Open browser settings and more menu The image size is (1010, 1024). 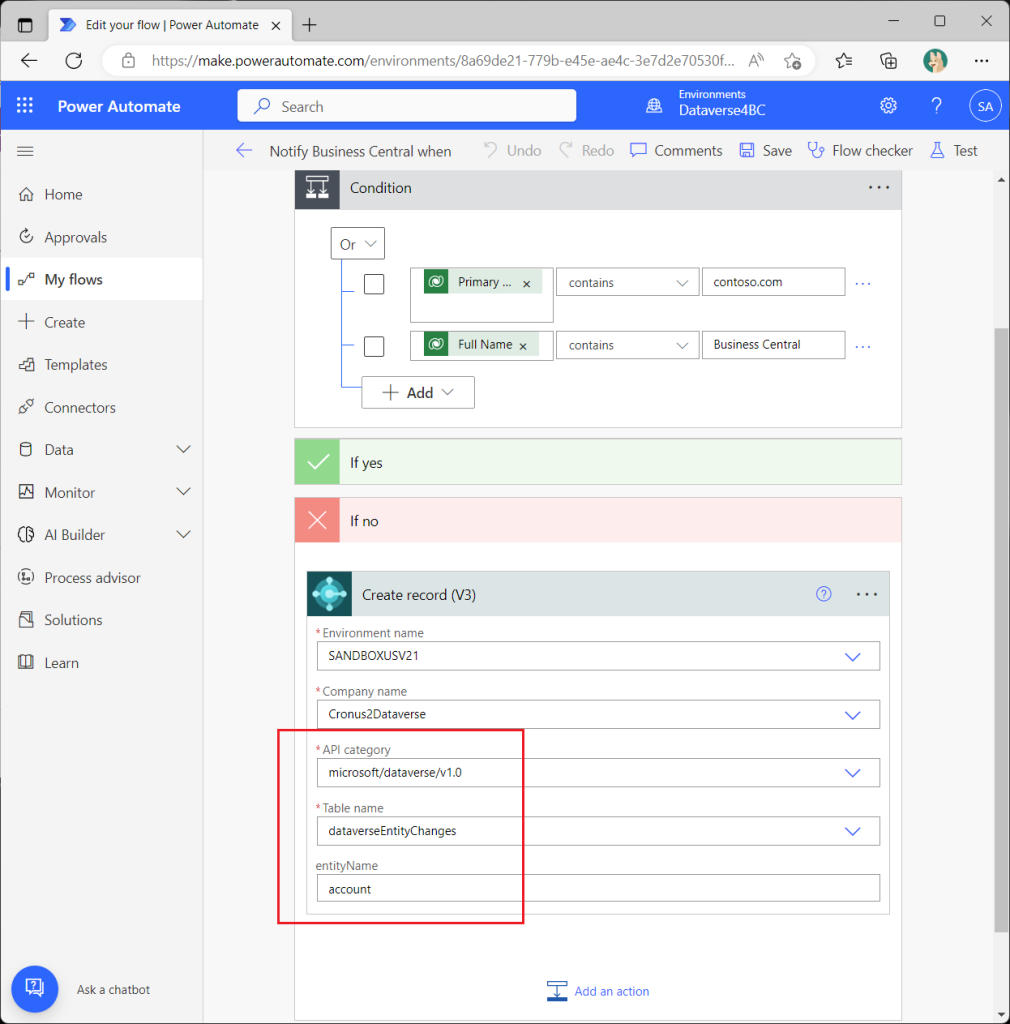[981, 61]
